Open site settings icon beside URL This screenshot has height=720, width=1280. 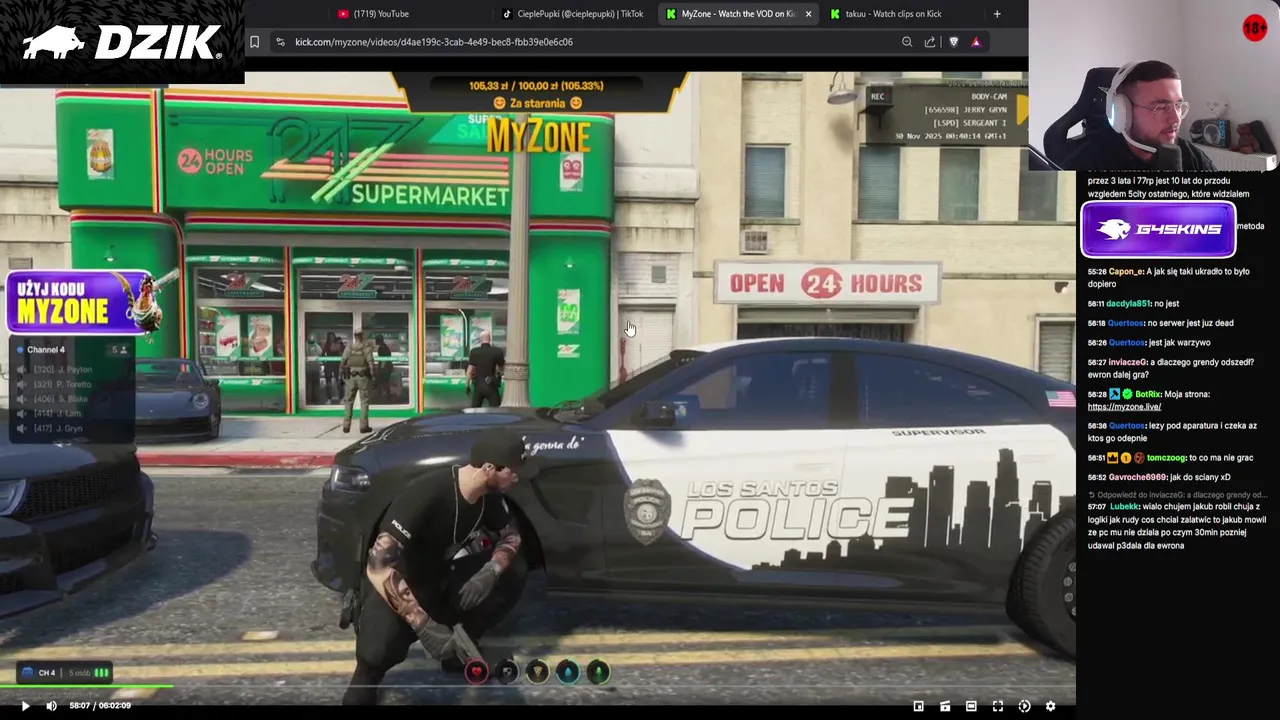280,42
